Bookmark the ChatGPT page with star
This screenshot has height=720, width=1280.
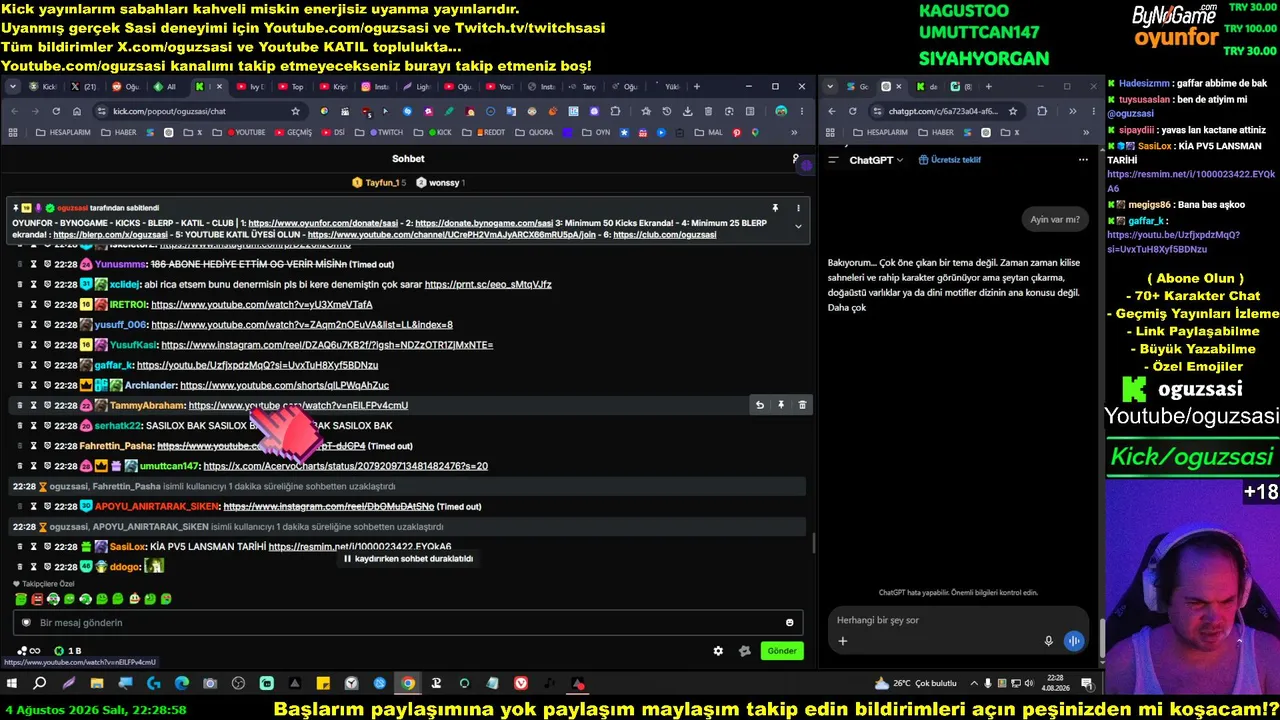[1013, 111]
